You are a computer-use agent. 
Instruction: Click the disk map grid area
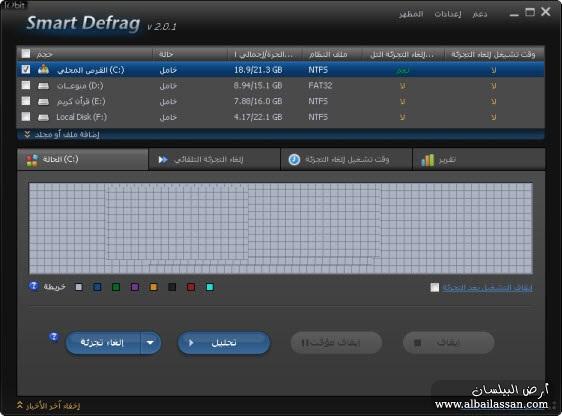coord(281,228)
